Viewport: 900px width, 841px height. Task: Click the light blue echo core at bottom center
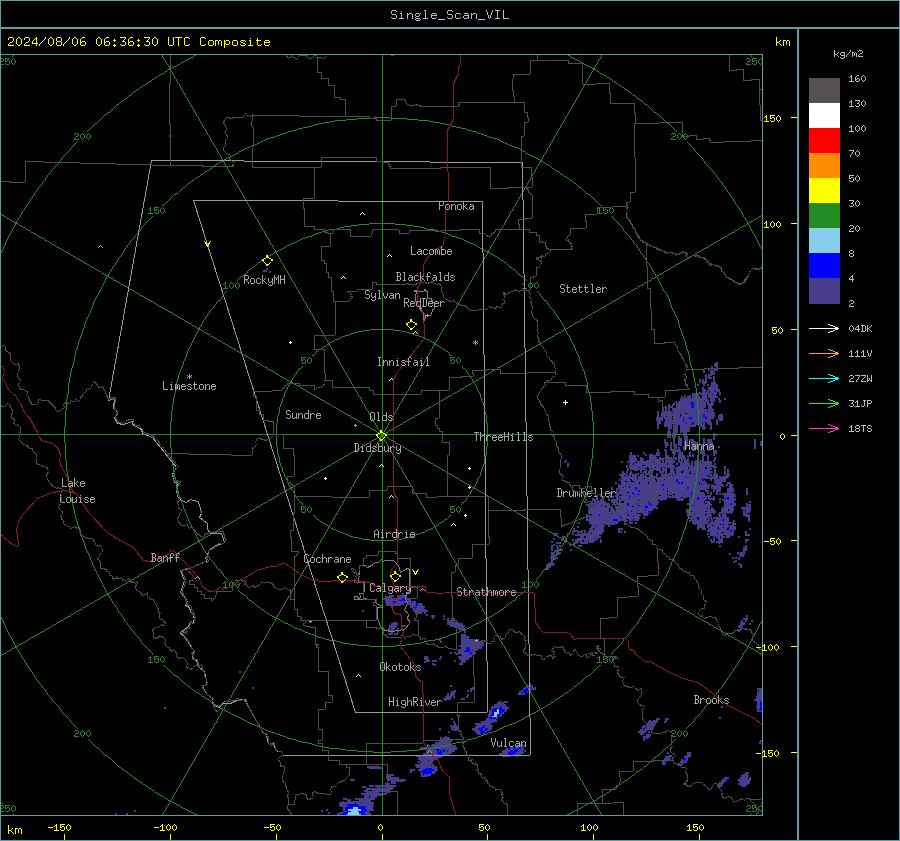(x=354, y=811)
